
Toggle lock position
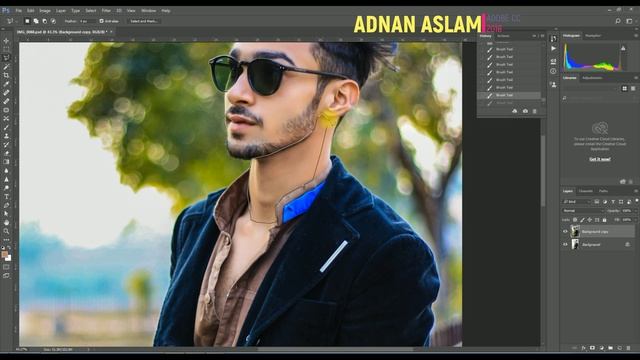[x=590, y=220]
